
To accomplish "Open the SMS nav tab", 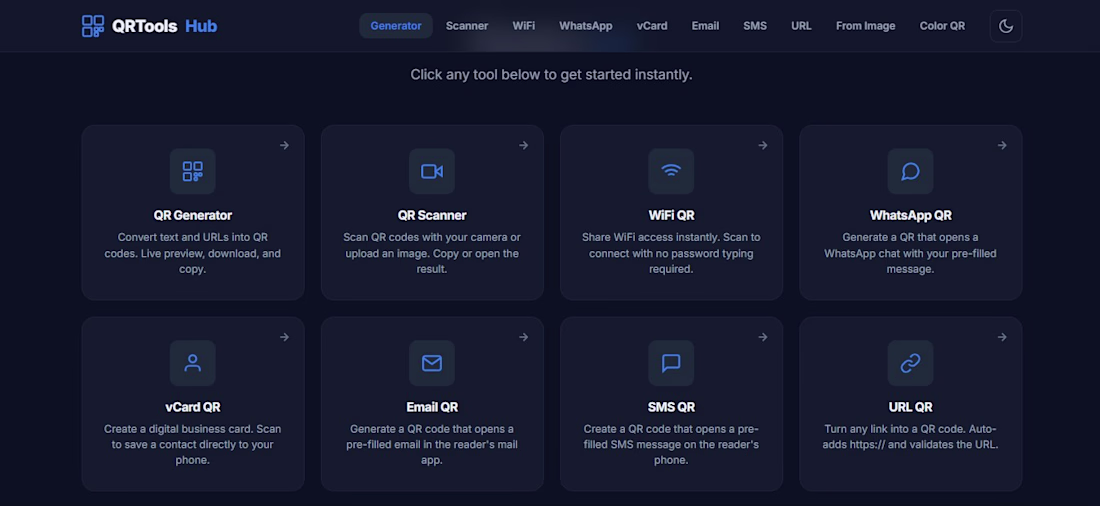I will (x=755, y=26).
